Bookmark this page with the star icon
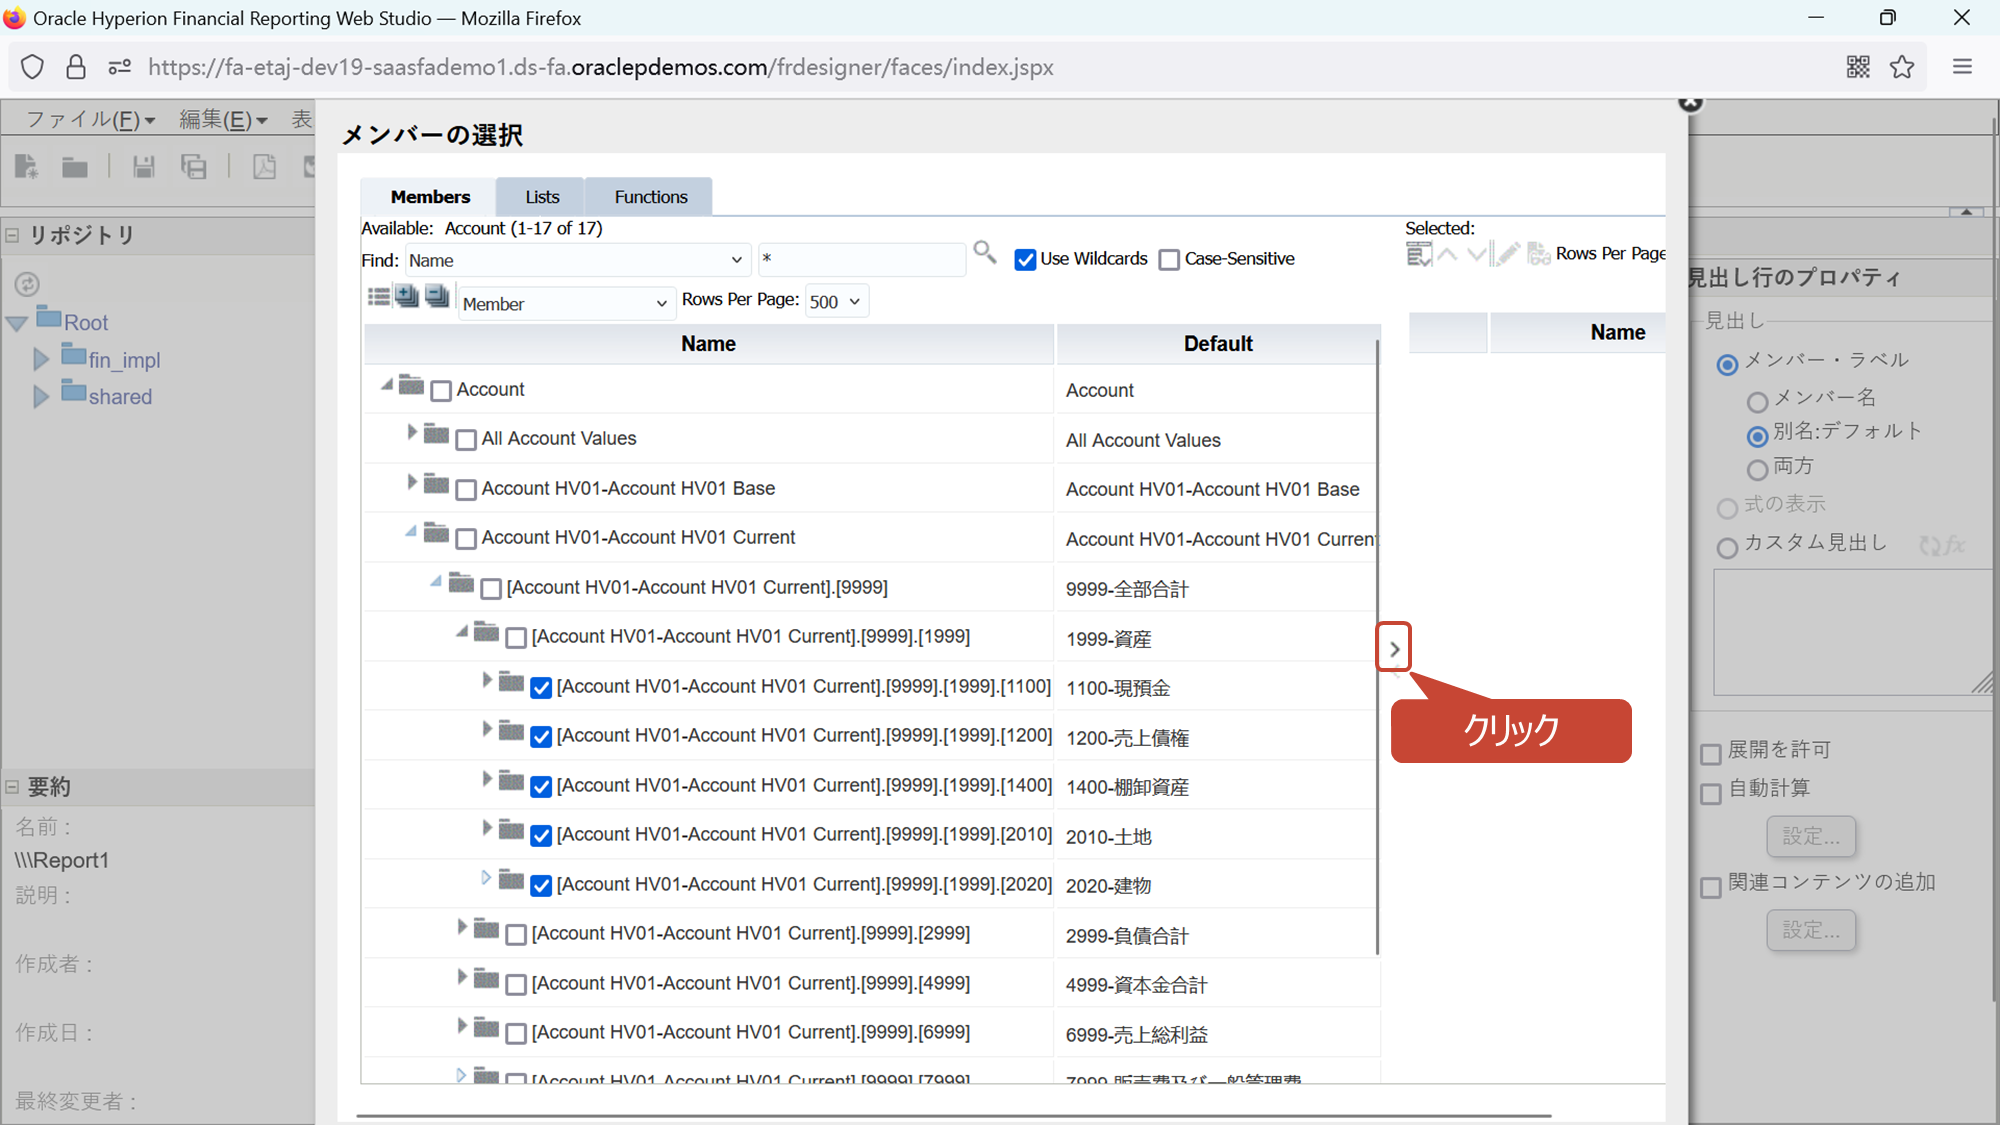 pos(1902,67)
